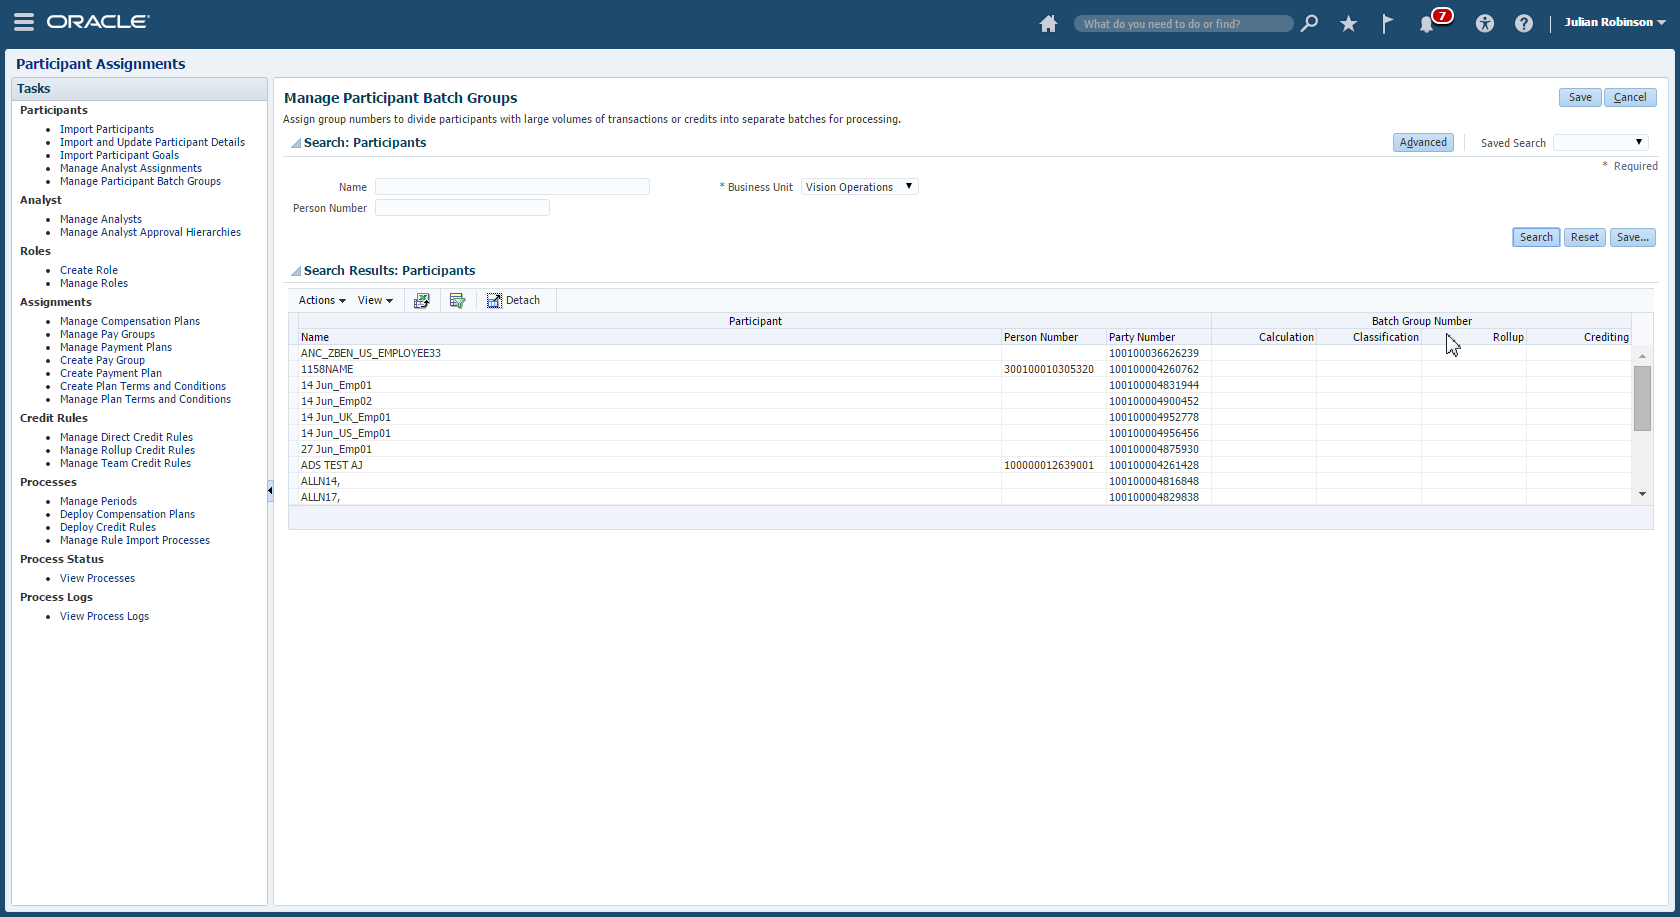Open Manage Plan Terms and Conditions
This screenshot has height=917, width=1680.
pos(145,399)
